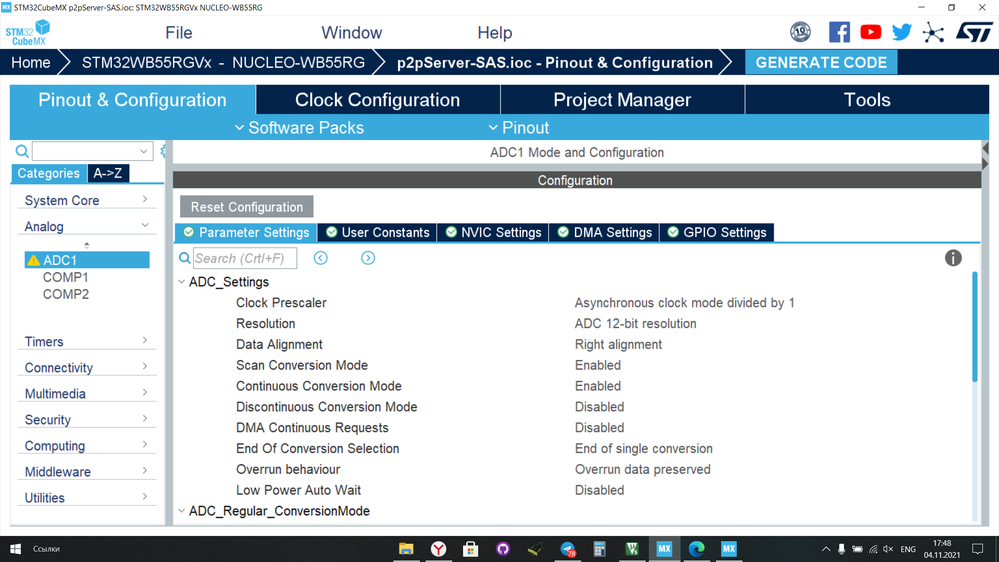Switch to the Project Manager tab
999x562 pixels.
[x=622, y=100]
